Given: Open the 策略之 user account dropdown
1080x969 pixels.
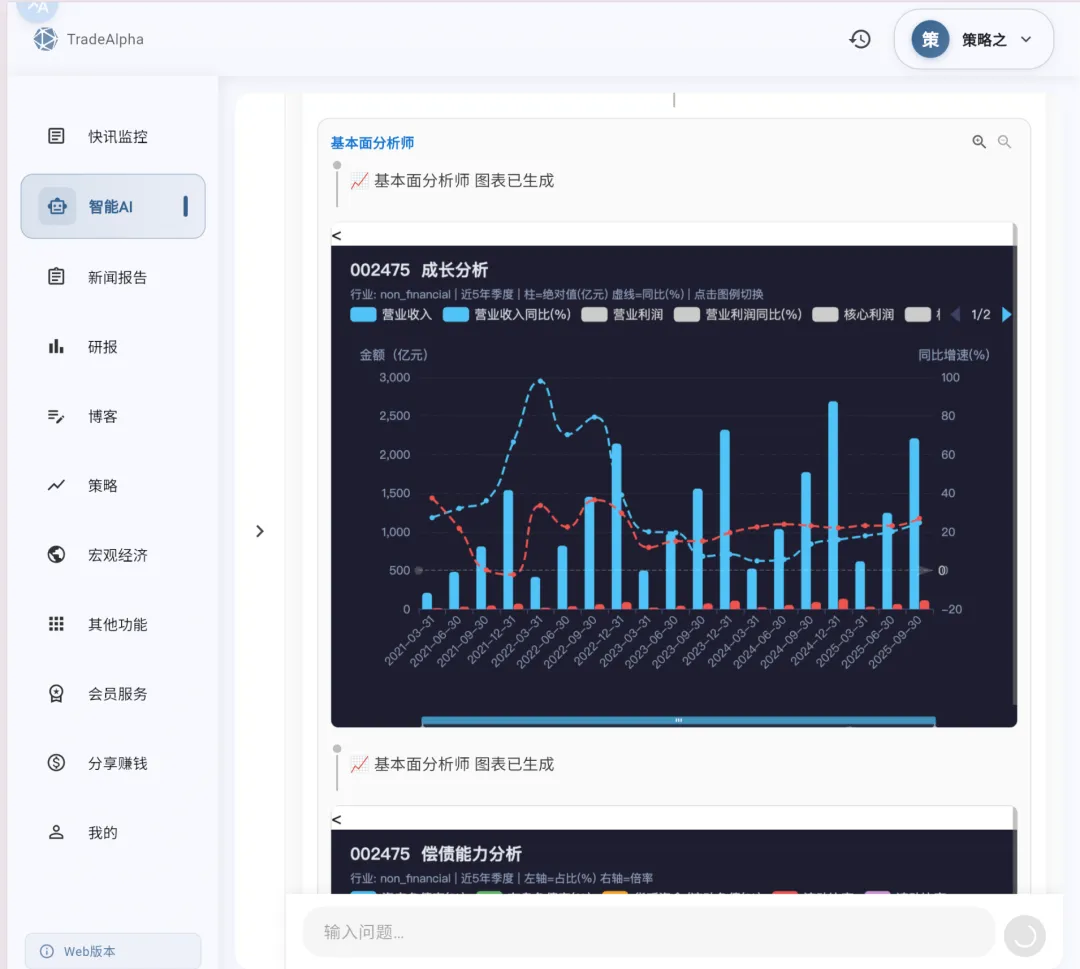Looking at the screenshot, I should click(x=973, y=39).
